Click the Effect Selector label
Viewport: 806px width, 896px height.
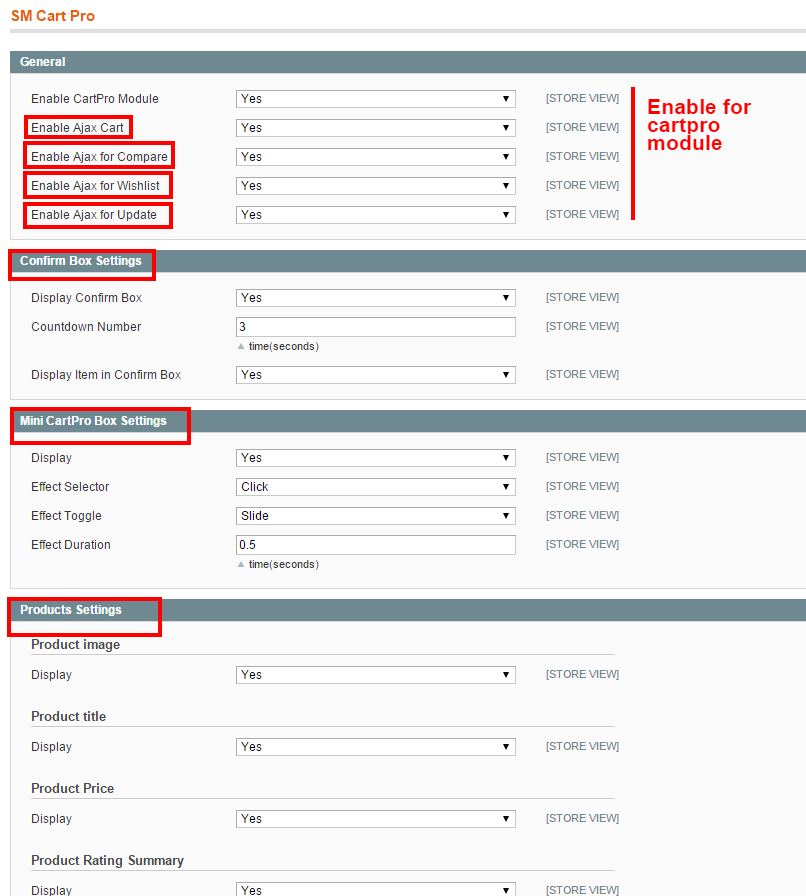(70, 487)
